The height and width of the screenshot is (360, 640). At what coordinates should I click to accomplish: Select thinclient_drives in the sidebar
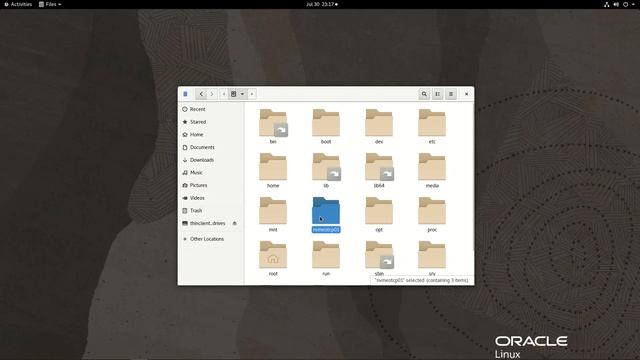[x=207, y=223]
